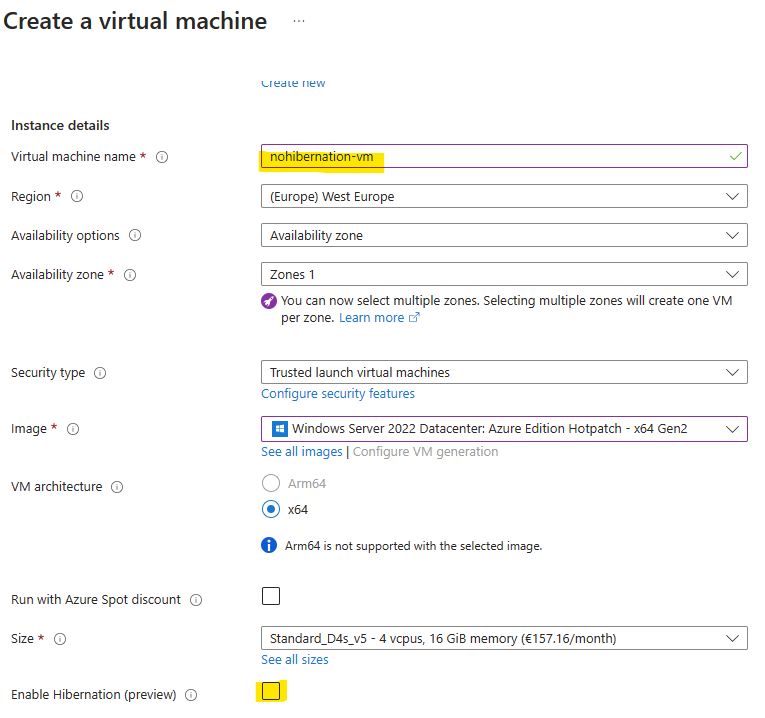Image resolution: width=765 pixels, height=718 pixels.
Task: Click Configure VM generation link
Action: (425, 452)
